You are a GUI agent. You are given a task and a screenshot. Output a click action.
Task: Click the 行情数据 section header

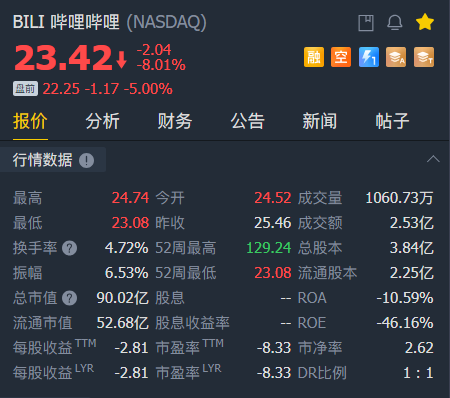coord(43,160)
